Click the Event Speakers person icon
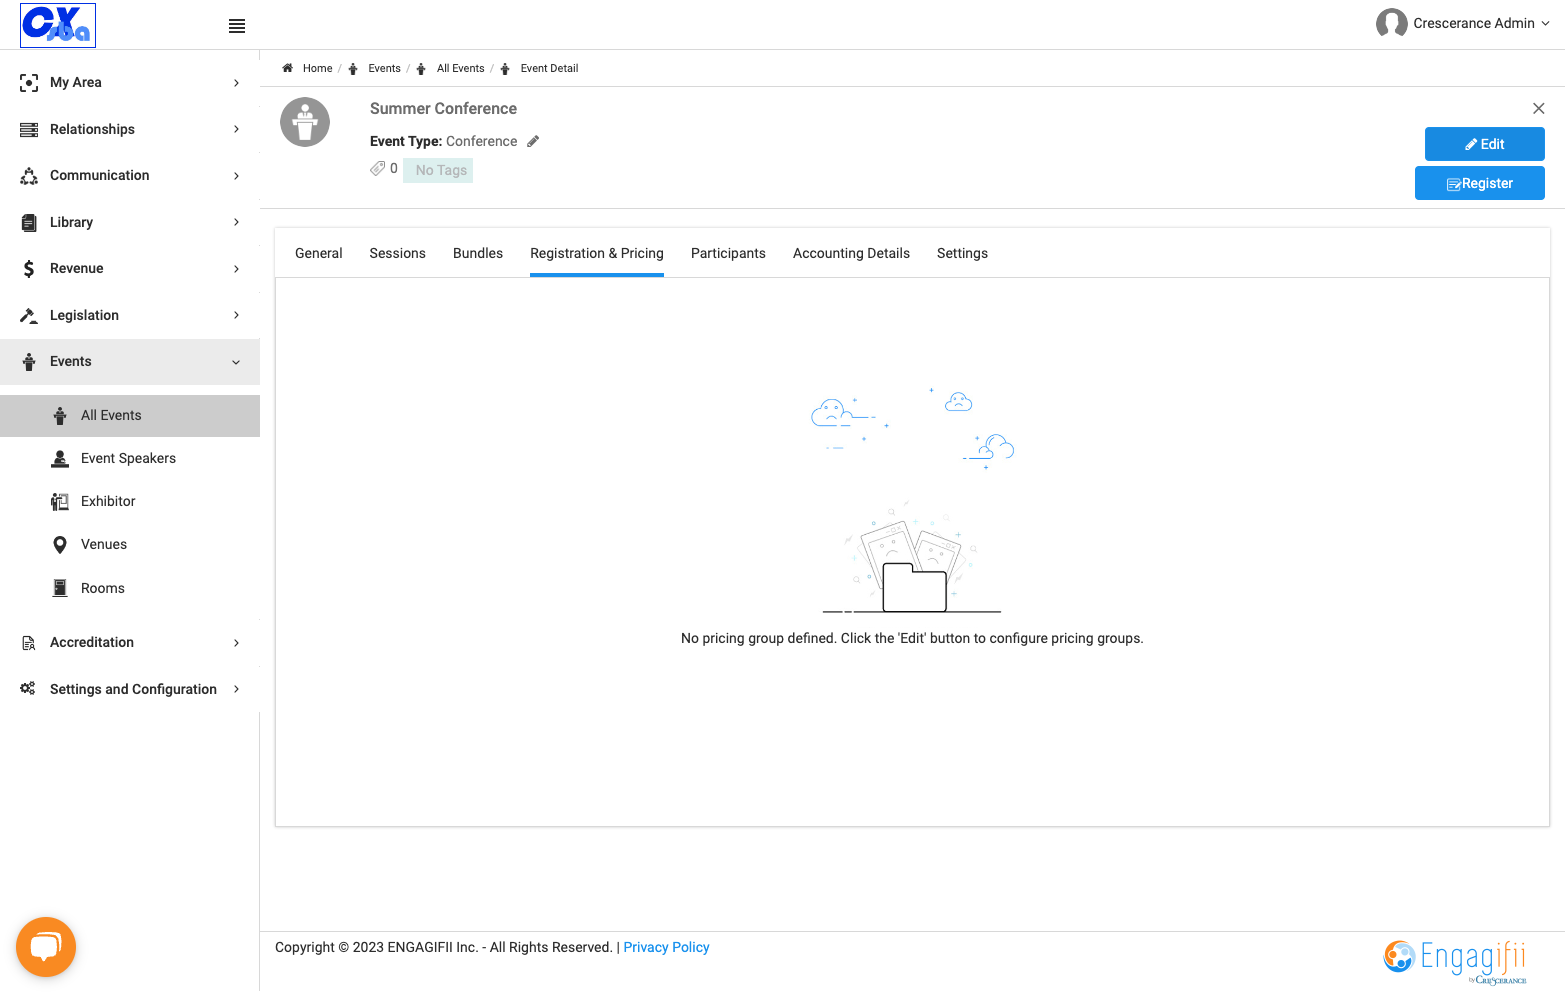Viewport: 1565px width, 993px height. [x=60, y=458]
